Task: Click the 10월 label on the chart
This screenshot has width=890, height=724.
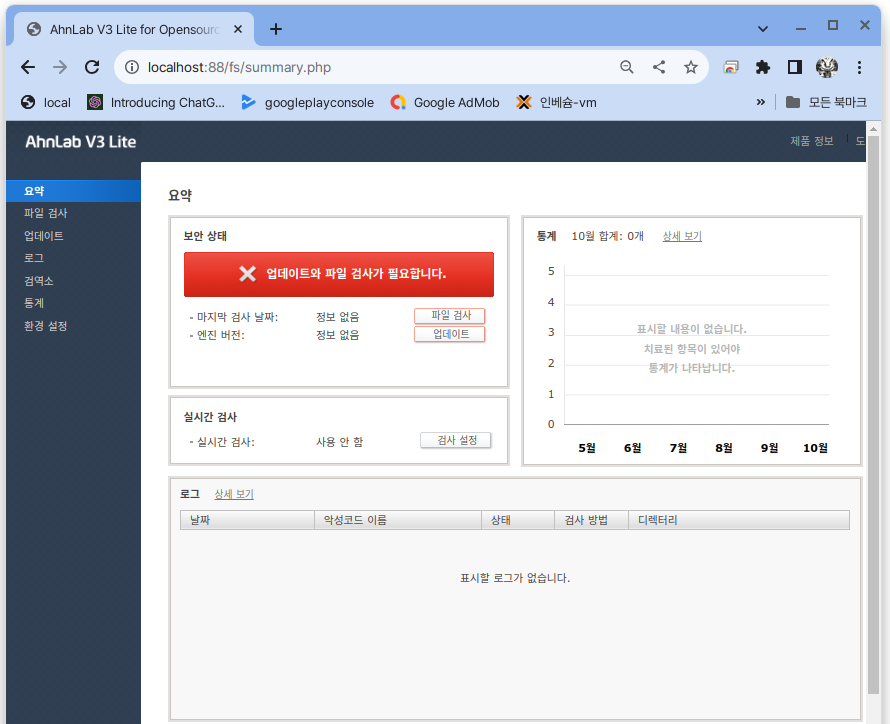Action: (815, 448)
